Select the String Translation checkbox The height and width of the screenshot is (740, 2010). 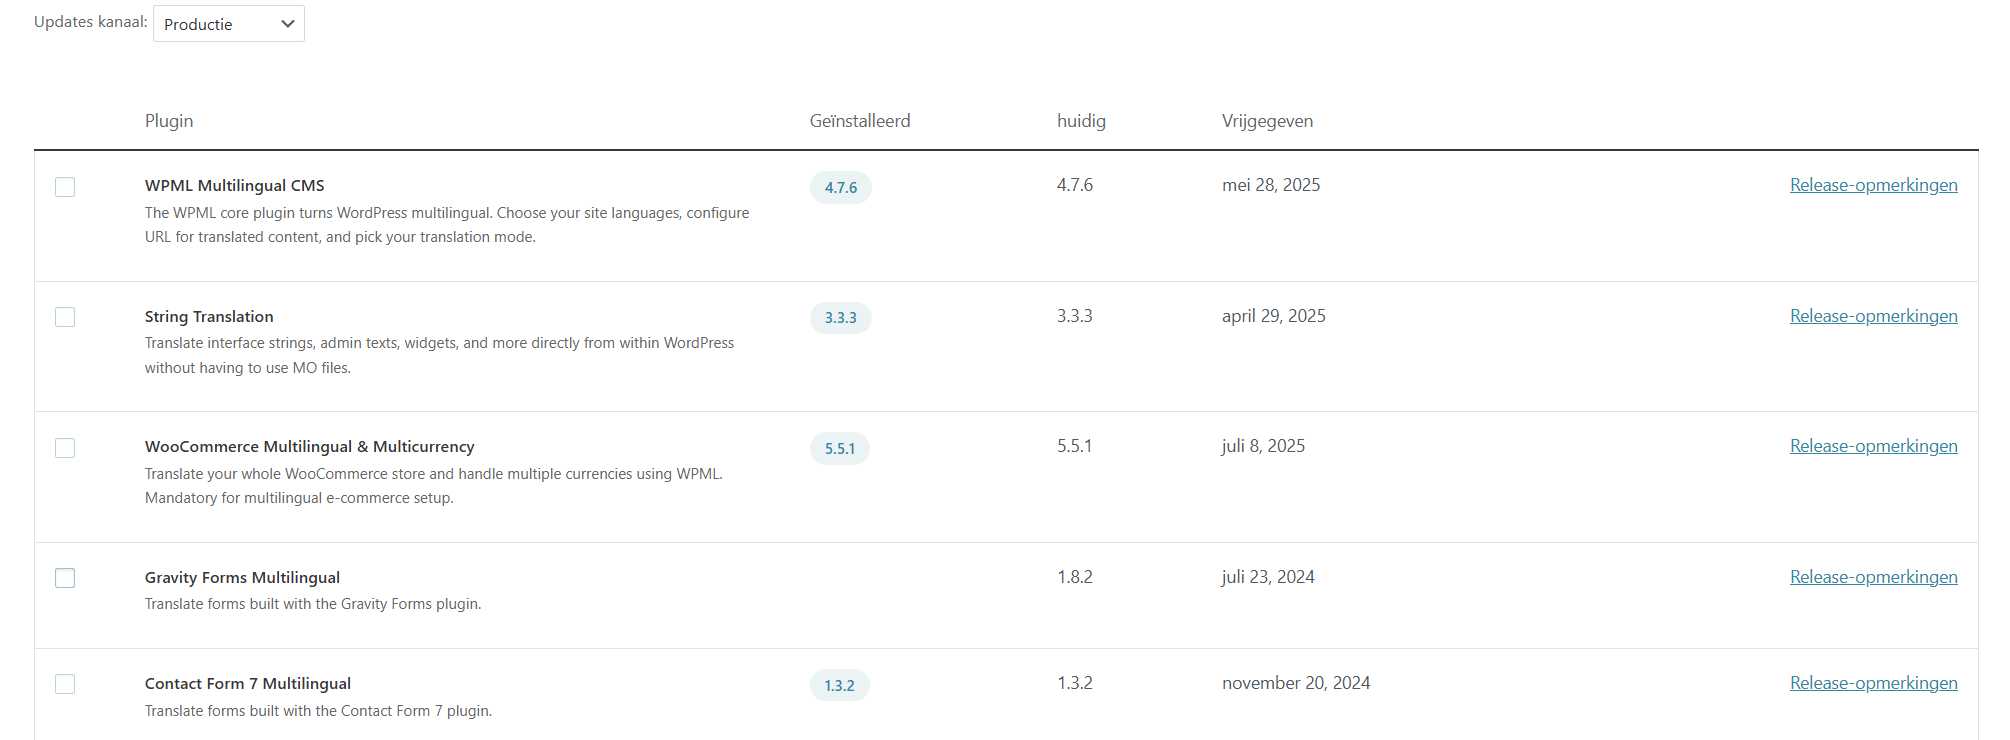pyautogui.click(x=65, y=317)
